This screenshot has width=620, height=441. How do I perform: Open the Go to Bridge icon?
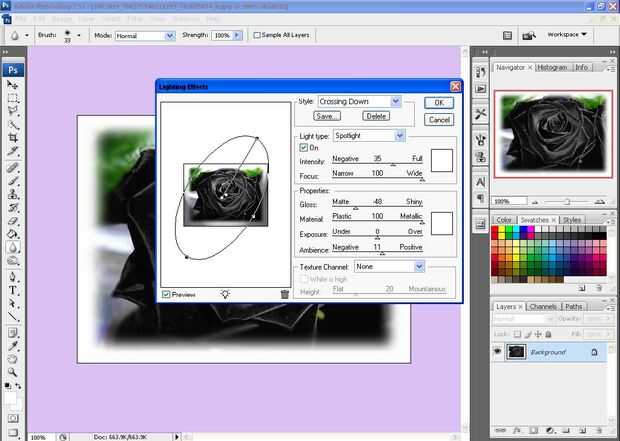528,36
